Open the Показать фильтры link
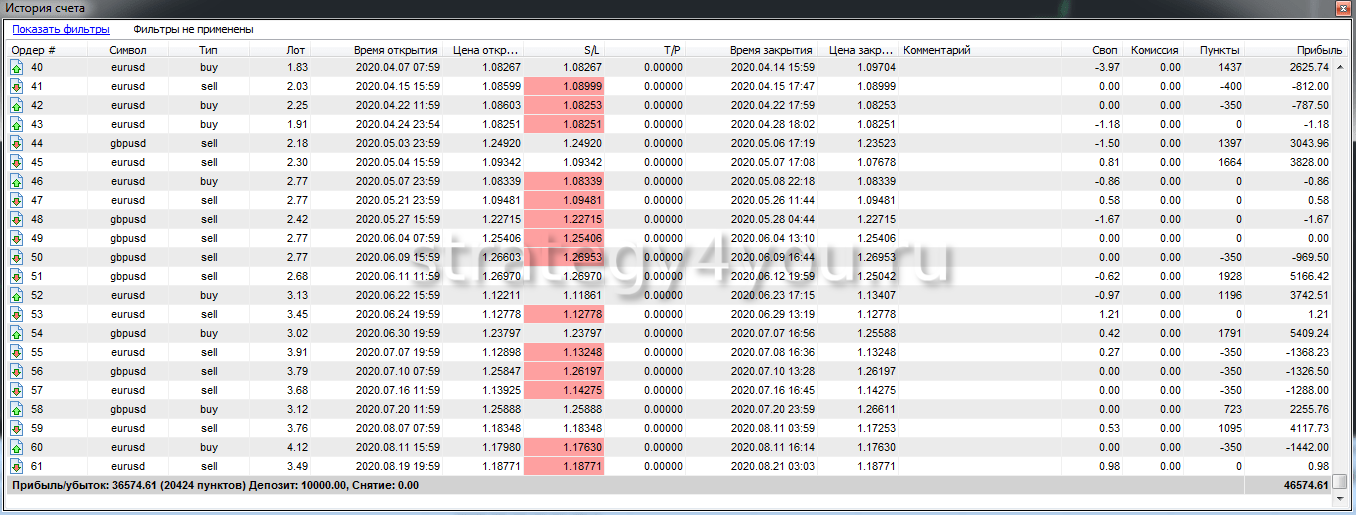The width and height of the screenshot is (1356, 515). point(61,30)
